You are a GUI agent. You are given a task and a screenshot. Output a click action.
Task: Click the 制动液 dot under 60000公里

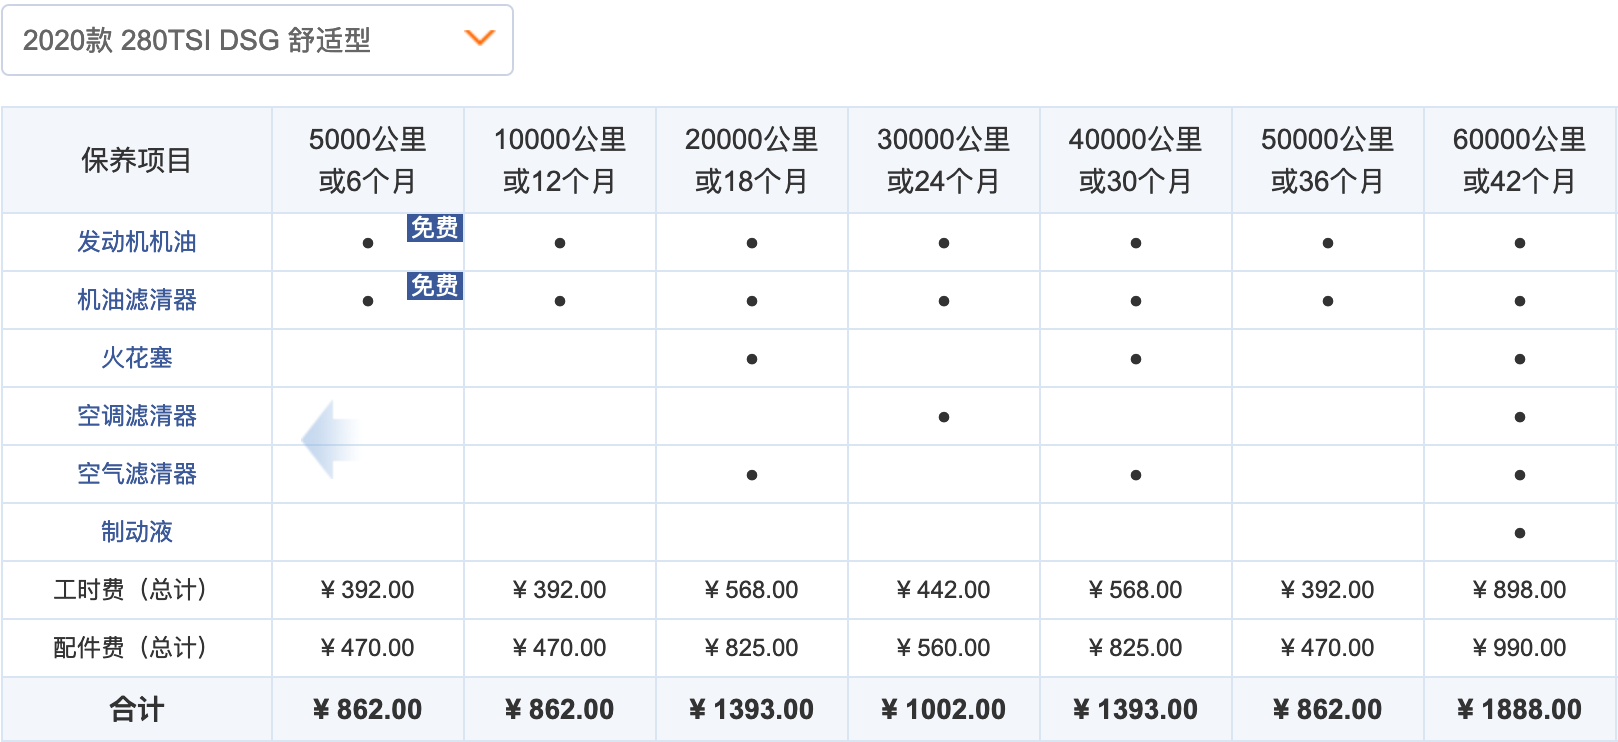pos(1520,533)
